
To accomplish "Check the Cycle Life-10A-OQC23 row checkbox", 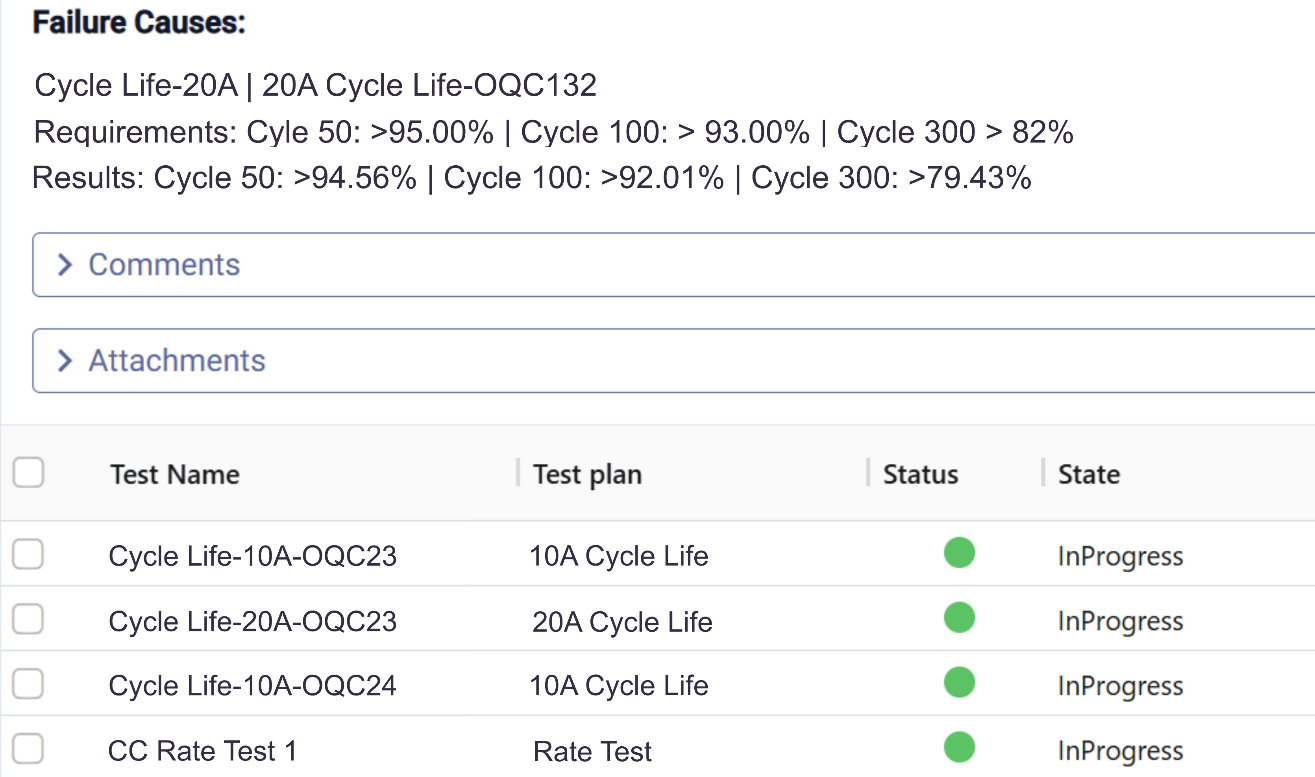I will [28, 554].
